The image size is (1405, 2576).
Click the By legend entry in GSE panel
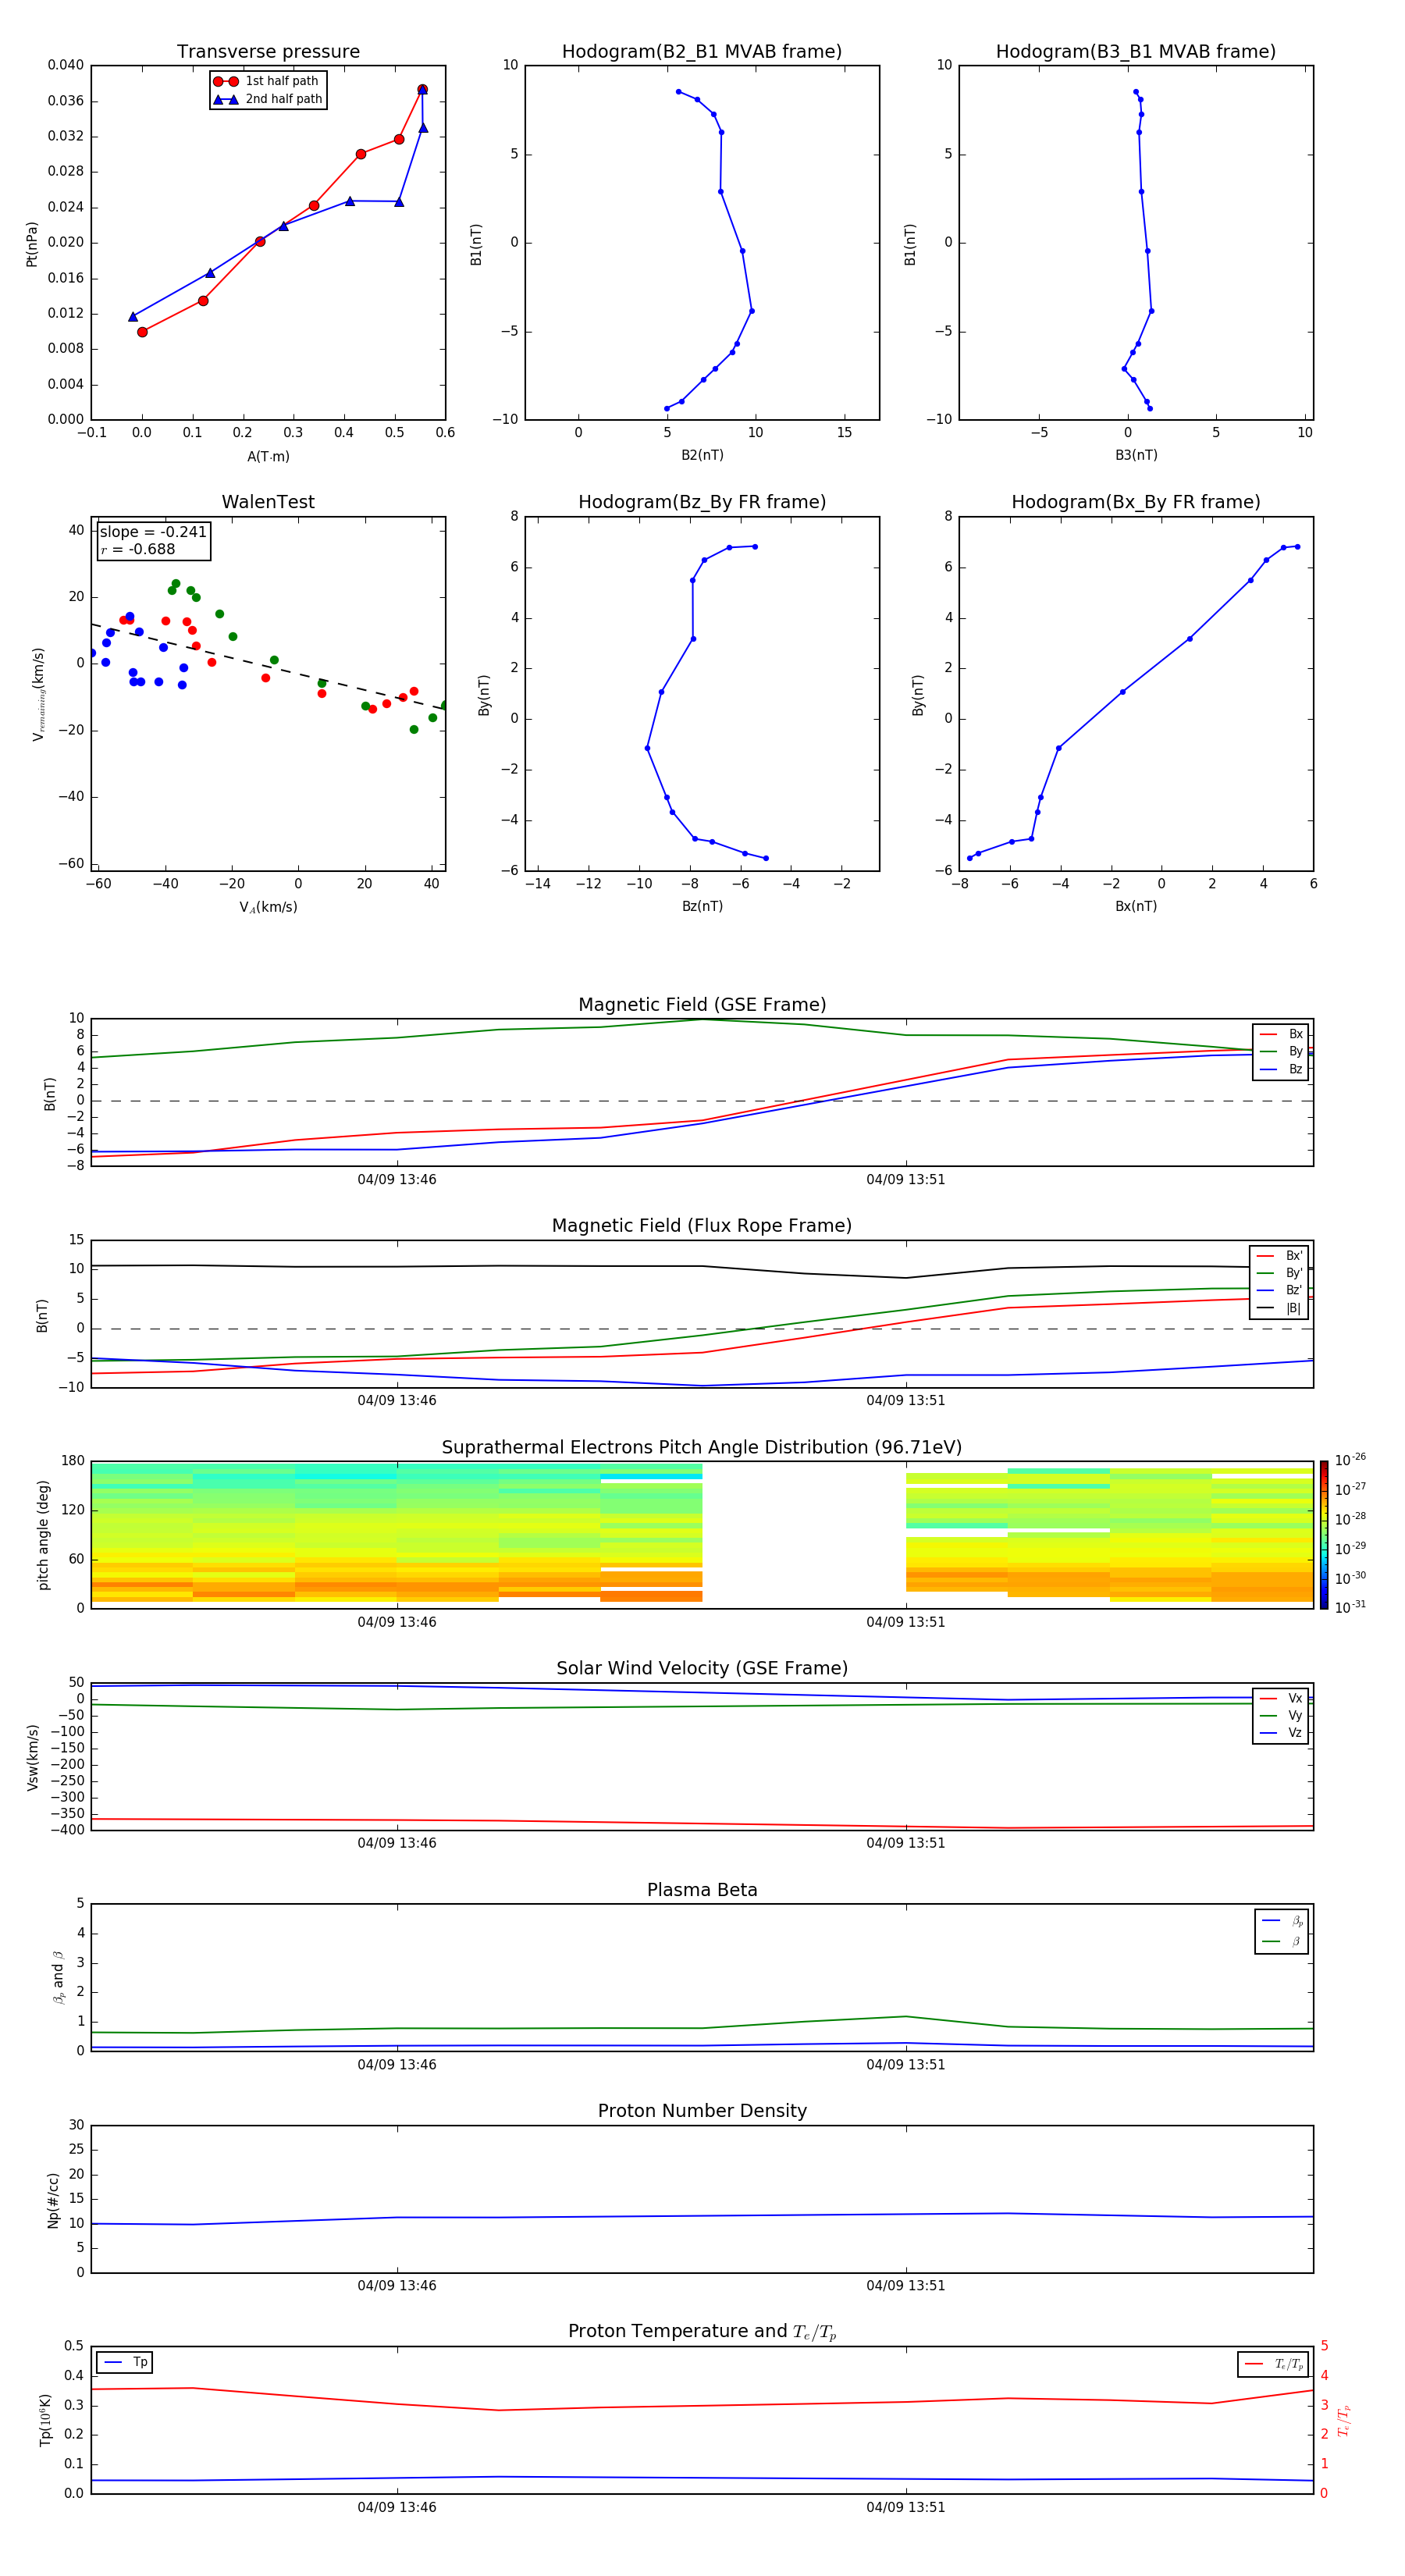[1281, 1051]
